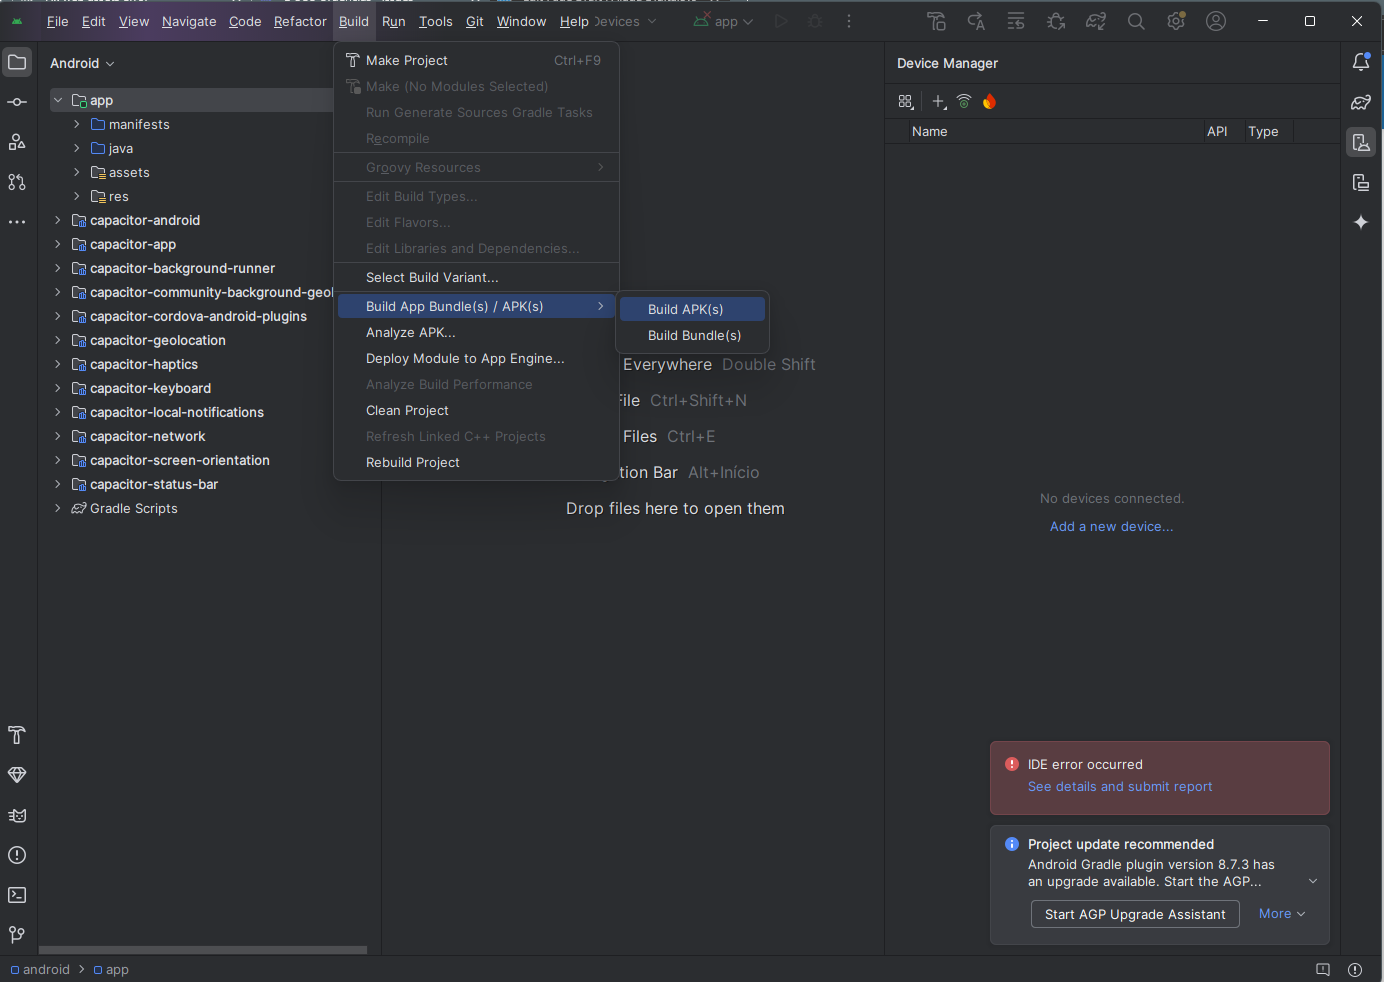Open the Commit tool window
Screen dimensions: 1384x982
tap(17, 102)
